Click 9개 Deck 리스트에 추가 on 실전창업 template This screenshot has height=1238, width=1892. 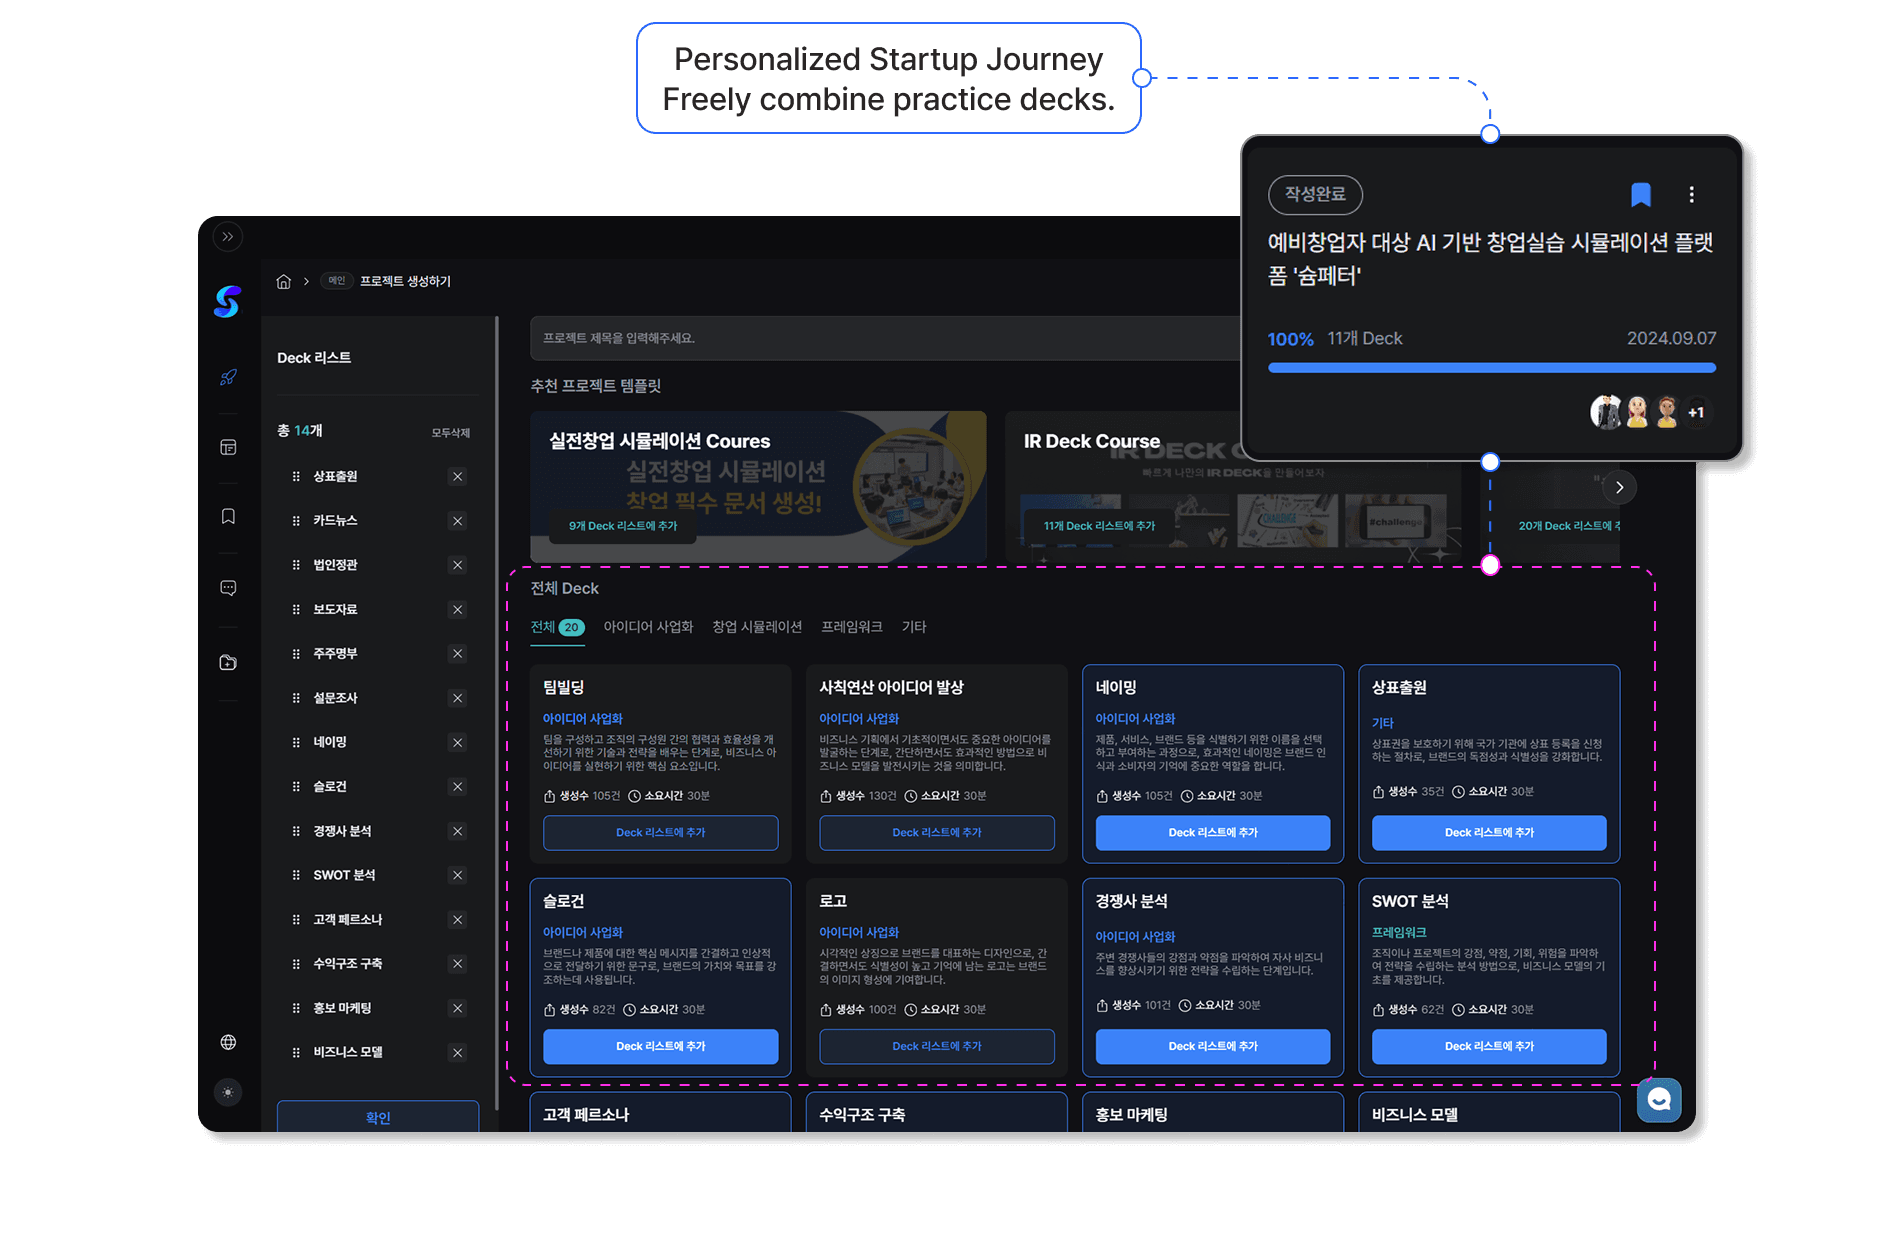pyautogui.click(x=622, y=526)
